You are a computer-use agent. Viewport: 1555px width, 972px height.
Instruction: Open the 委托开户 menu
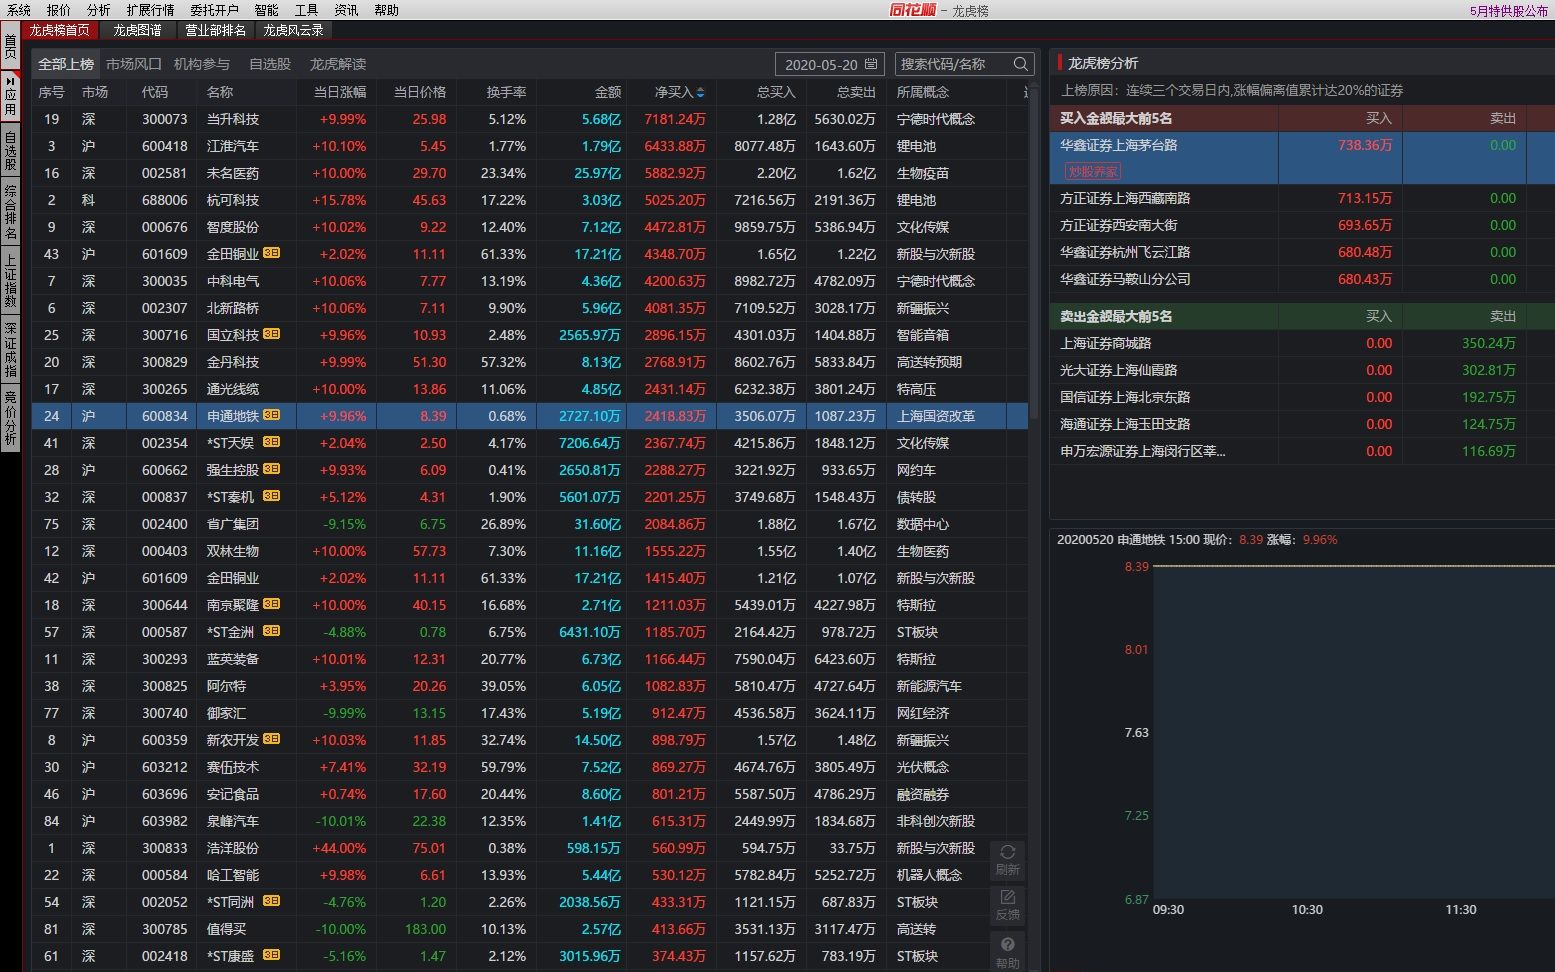coord(214,10)
